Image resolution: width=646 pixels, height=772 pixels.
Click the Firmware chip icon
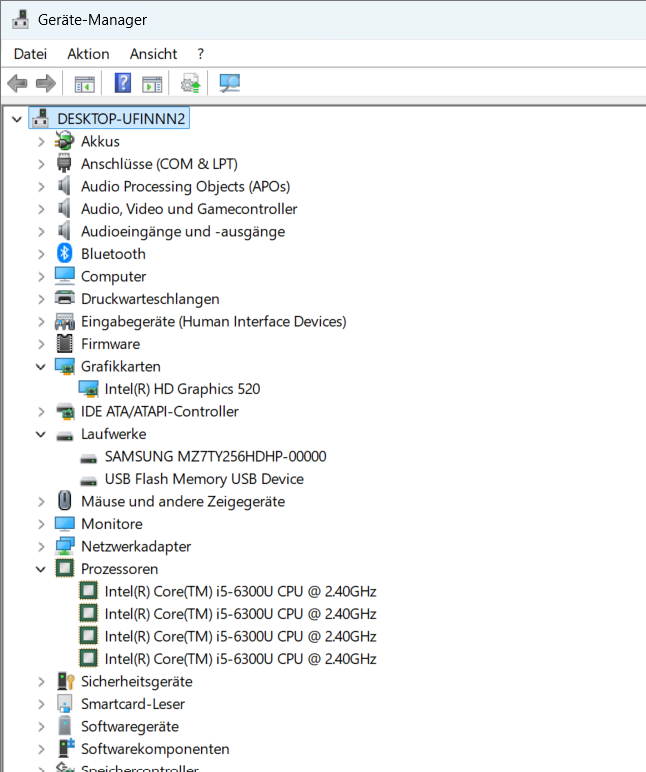(65, 344)
